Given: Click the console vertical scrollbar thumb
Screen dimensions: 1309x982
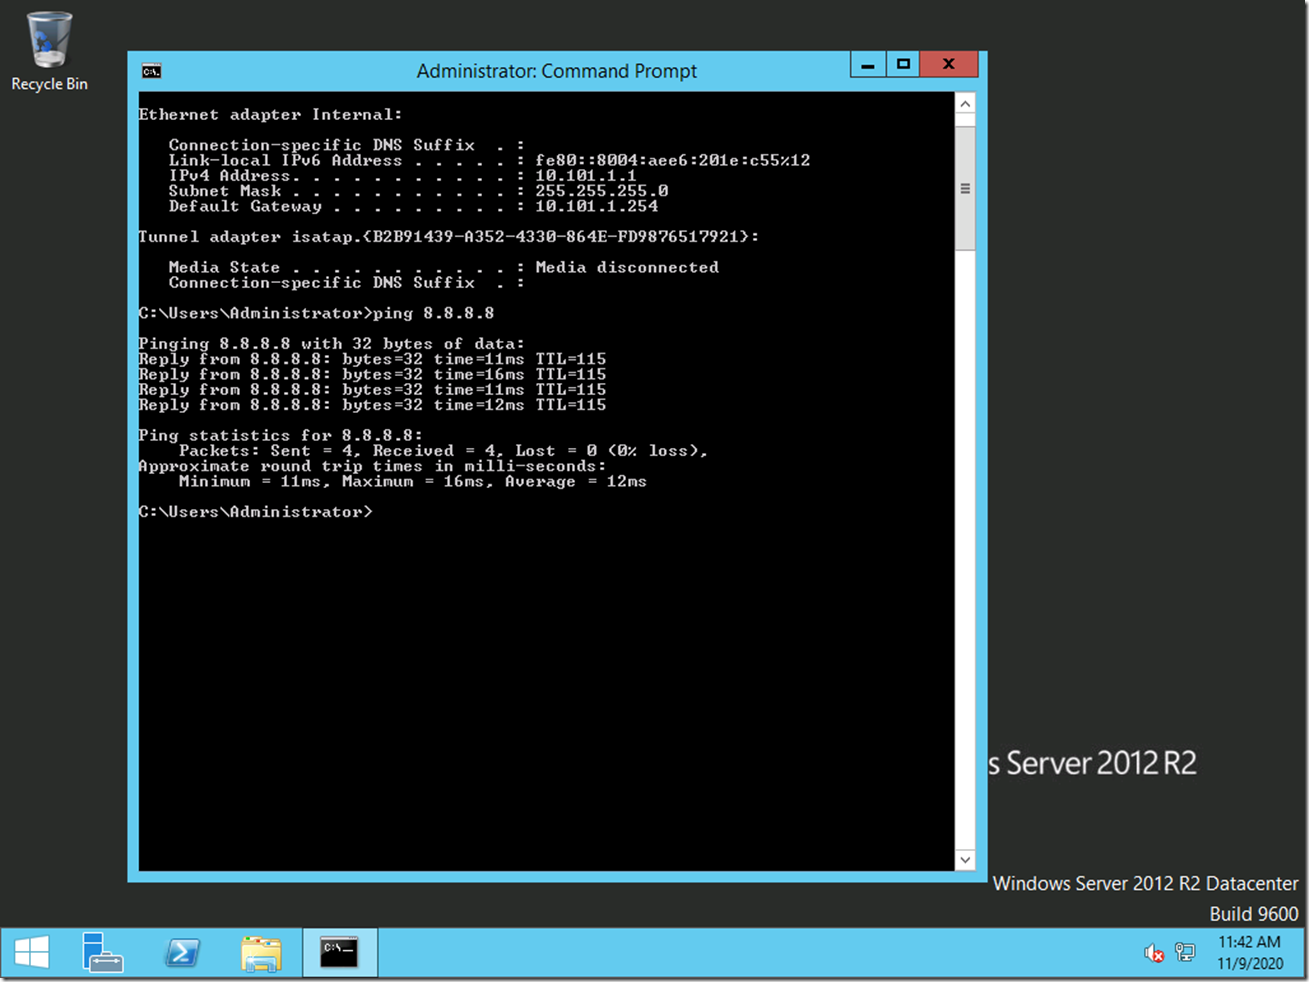Looking at the screenshot, I should 965,188.
